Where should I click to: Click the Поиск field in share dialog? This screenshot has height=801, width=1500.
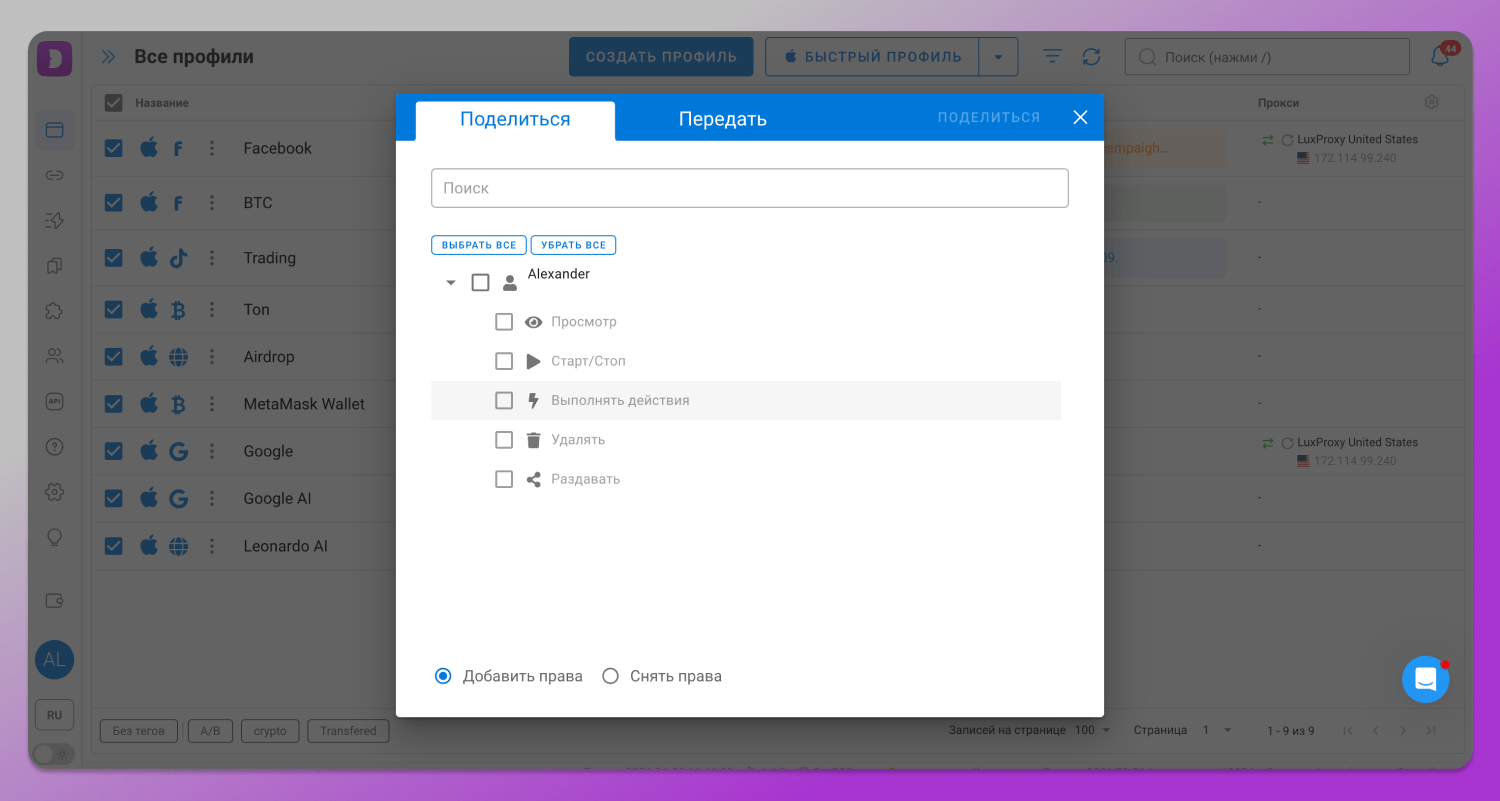pyautogui.click(x=749, y=188)
